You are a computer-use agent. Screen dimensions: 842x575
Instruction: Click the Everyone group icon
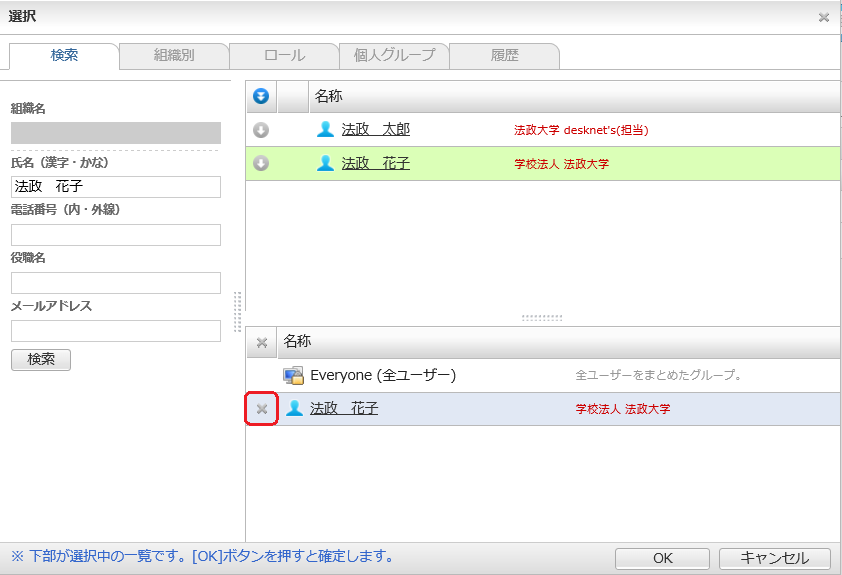(294, 375)
